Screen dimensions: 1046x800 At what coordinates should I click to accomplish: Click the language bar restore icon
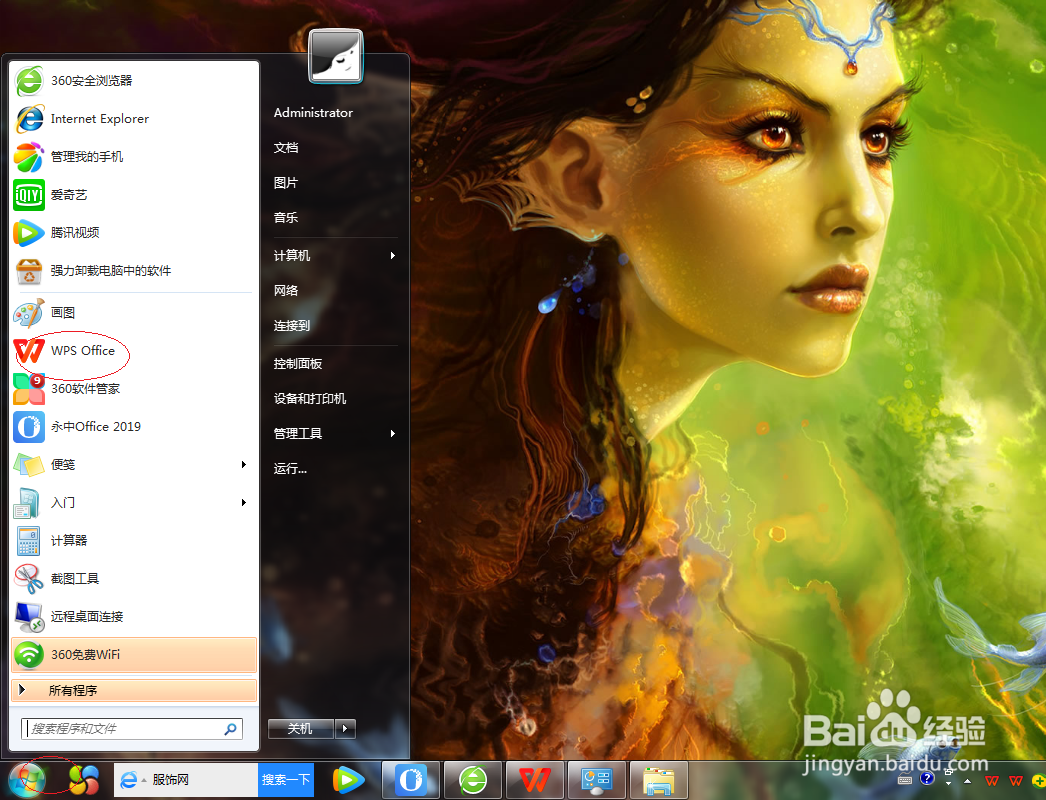[x=948, y=773]
